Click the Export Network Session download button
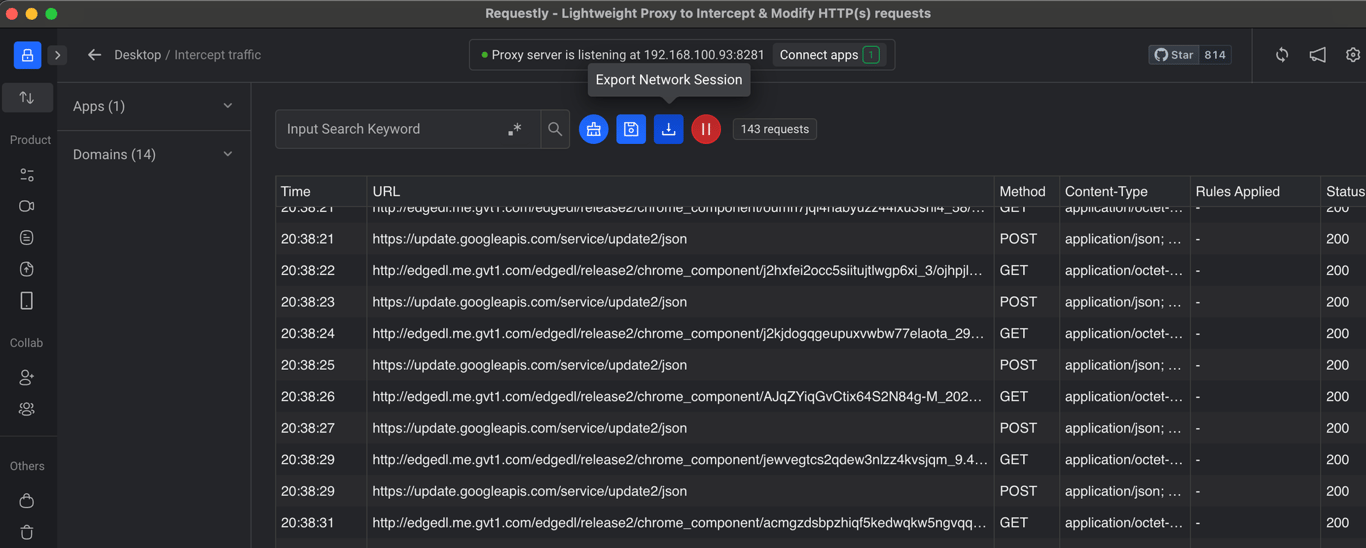The image size is (1366, 548). (669, 129)
